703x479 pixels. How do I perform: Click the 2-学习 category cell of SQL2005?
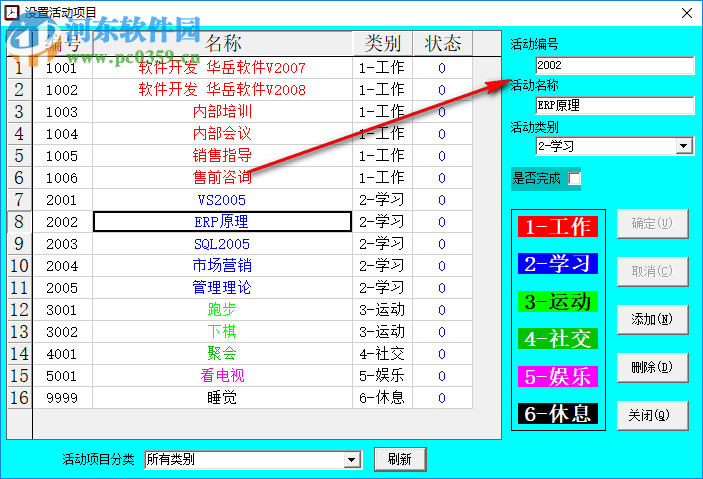382,244
